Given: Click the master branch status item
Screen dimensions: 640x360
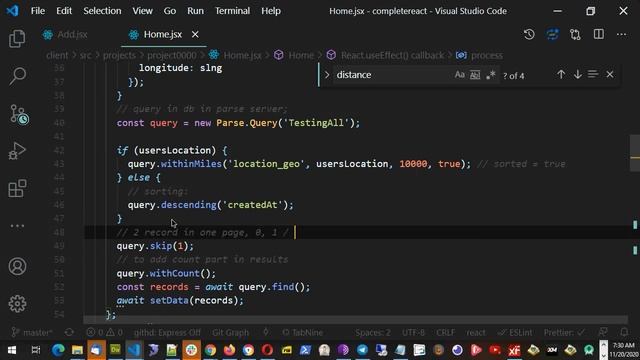Looking at the screenshot, I should coord(32,333).
